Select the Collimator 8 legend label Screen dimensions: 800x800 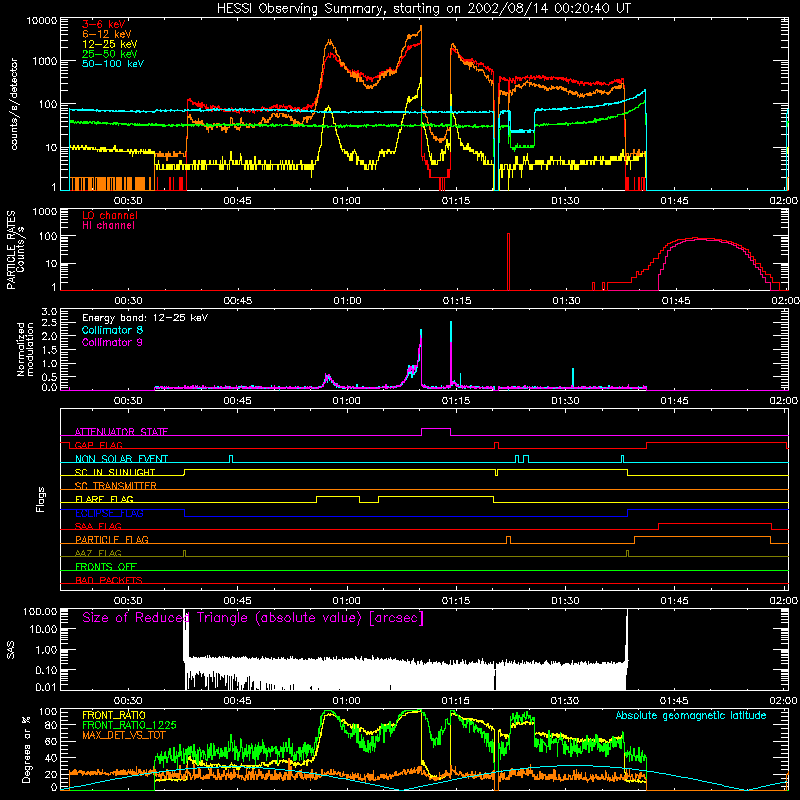click(112, 330)
